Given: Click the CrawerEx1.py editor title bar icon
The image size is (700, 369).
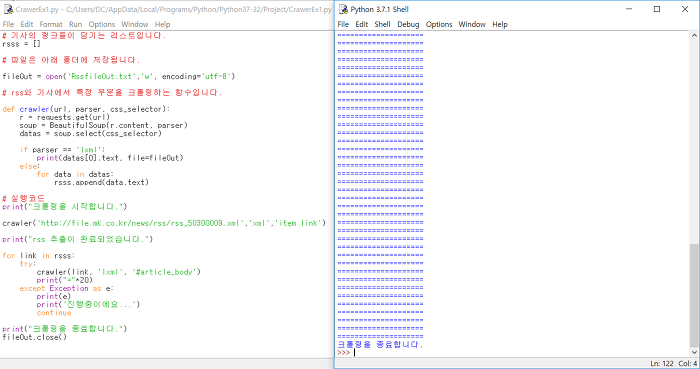Looking at the screenshot, I should tap(8, 9).
